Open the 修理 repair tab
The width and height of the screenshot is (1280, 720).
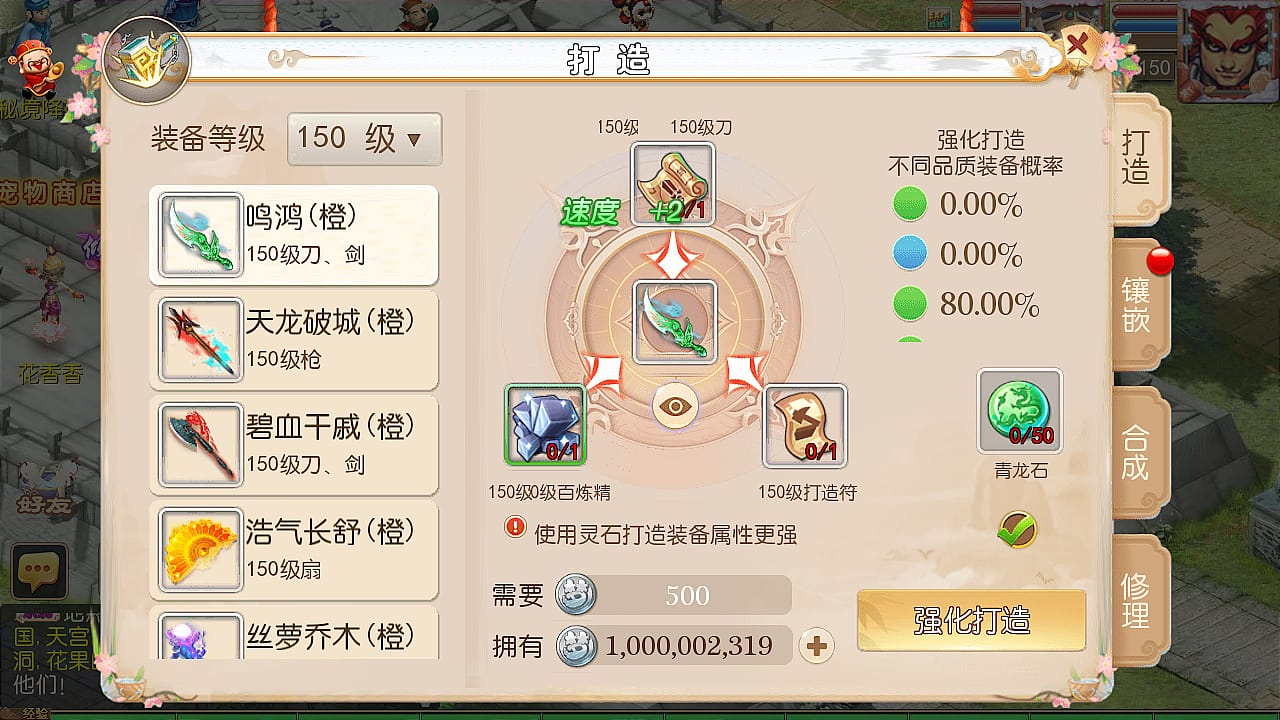click(x=1137, y=600)
